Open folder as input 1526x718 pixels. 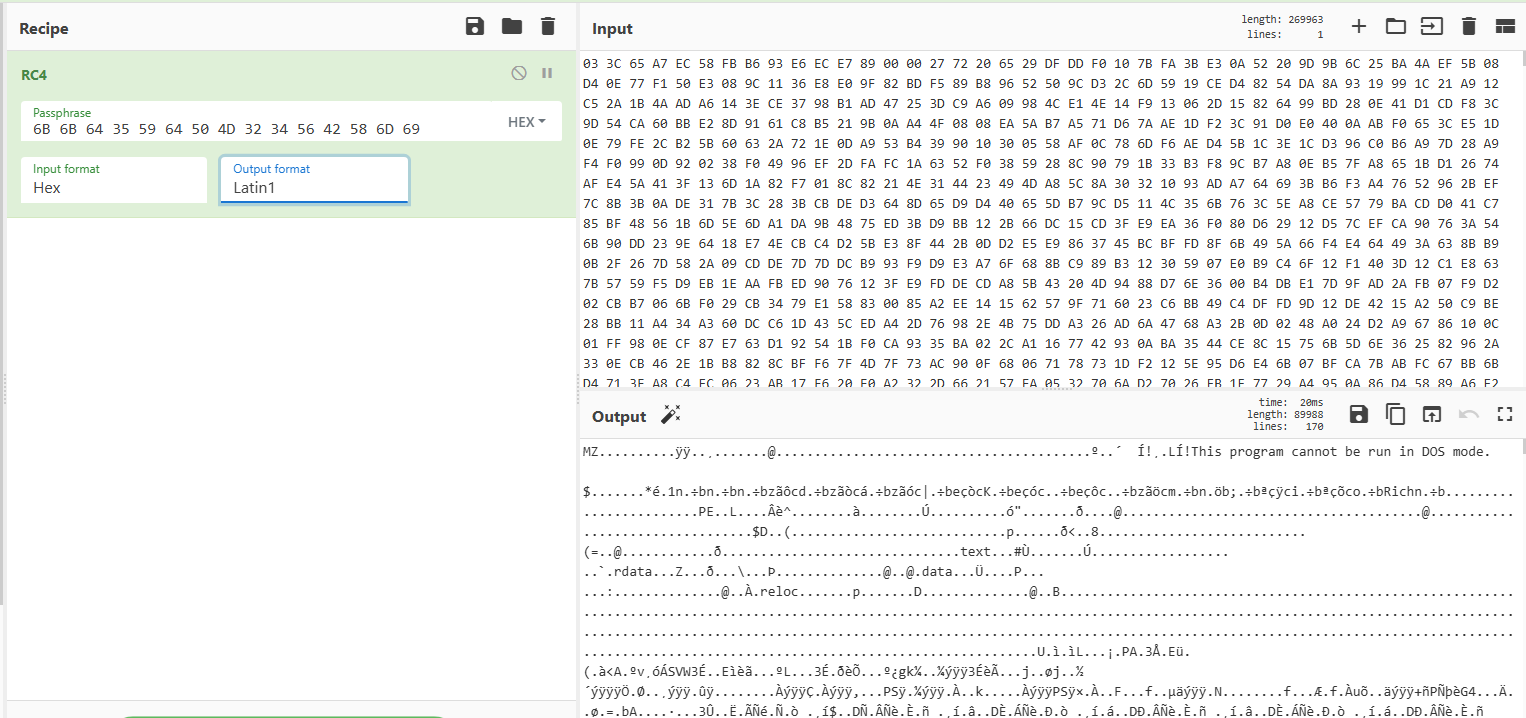coord(1395,27)
